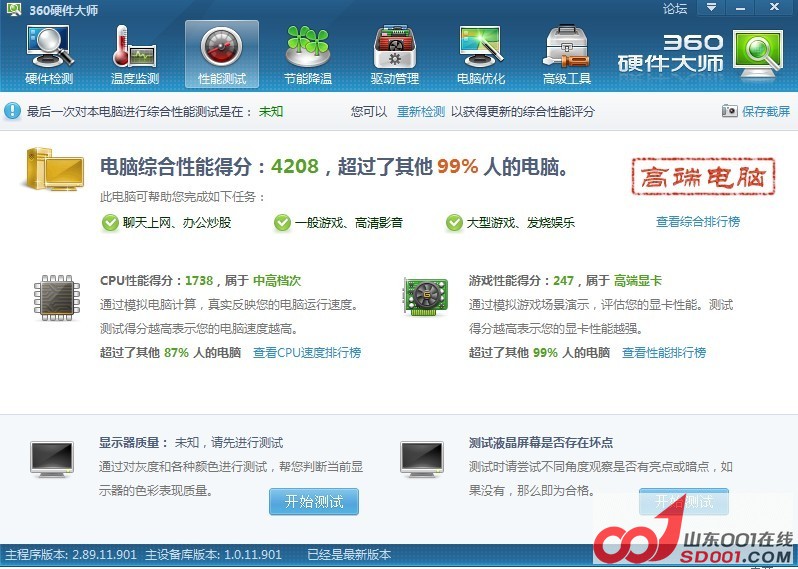This screenshot has width=798, height=569.
Task: Open 查看性能排行榜 gaming performance ranking
Action: pos(664,353)
